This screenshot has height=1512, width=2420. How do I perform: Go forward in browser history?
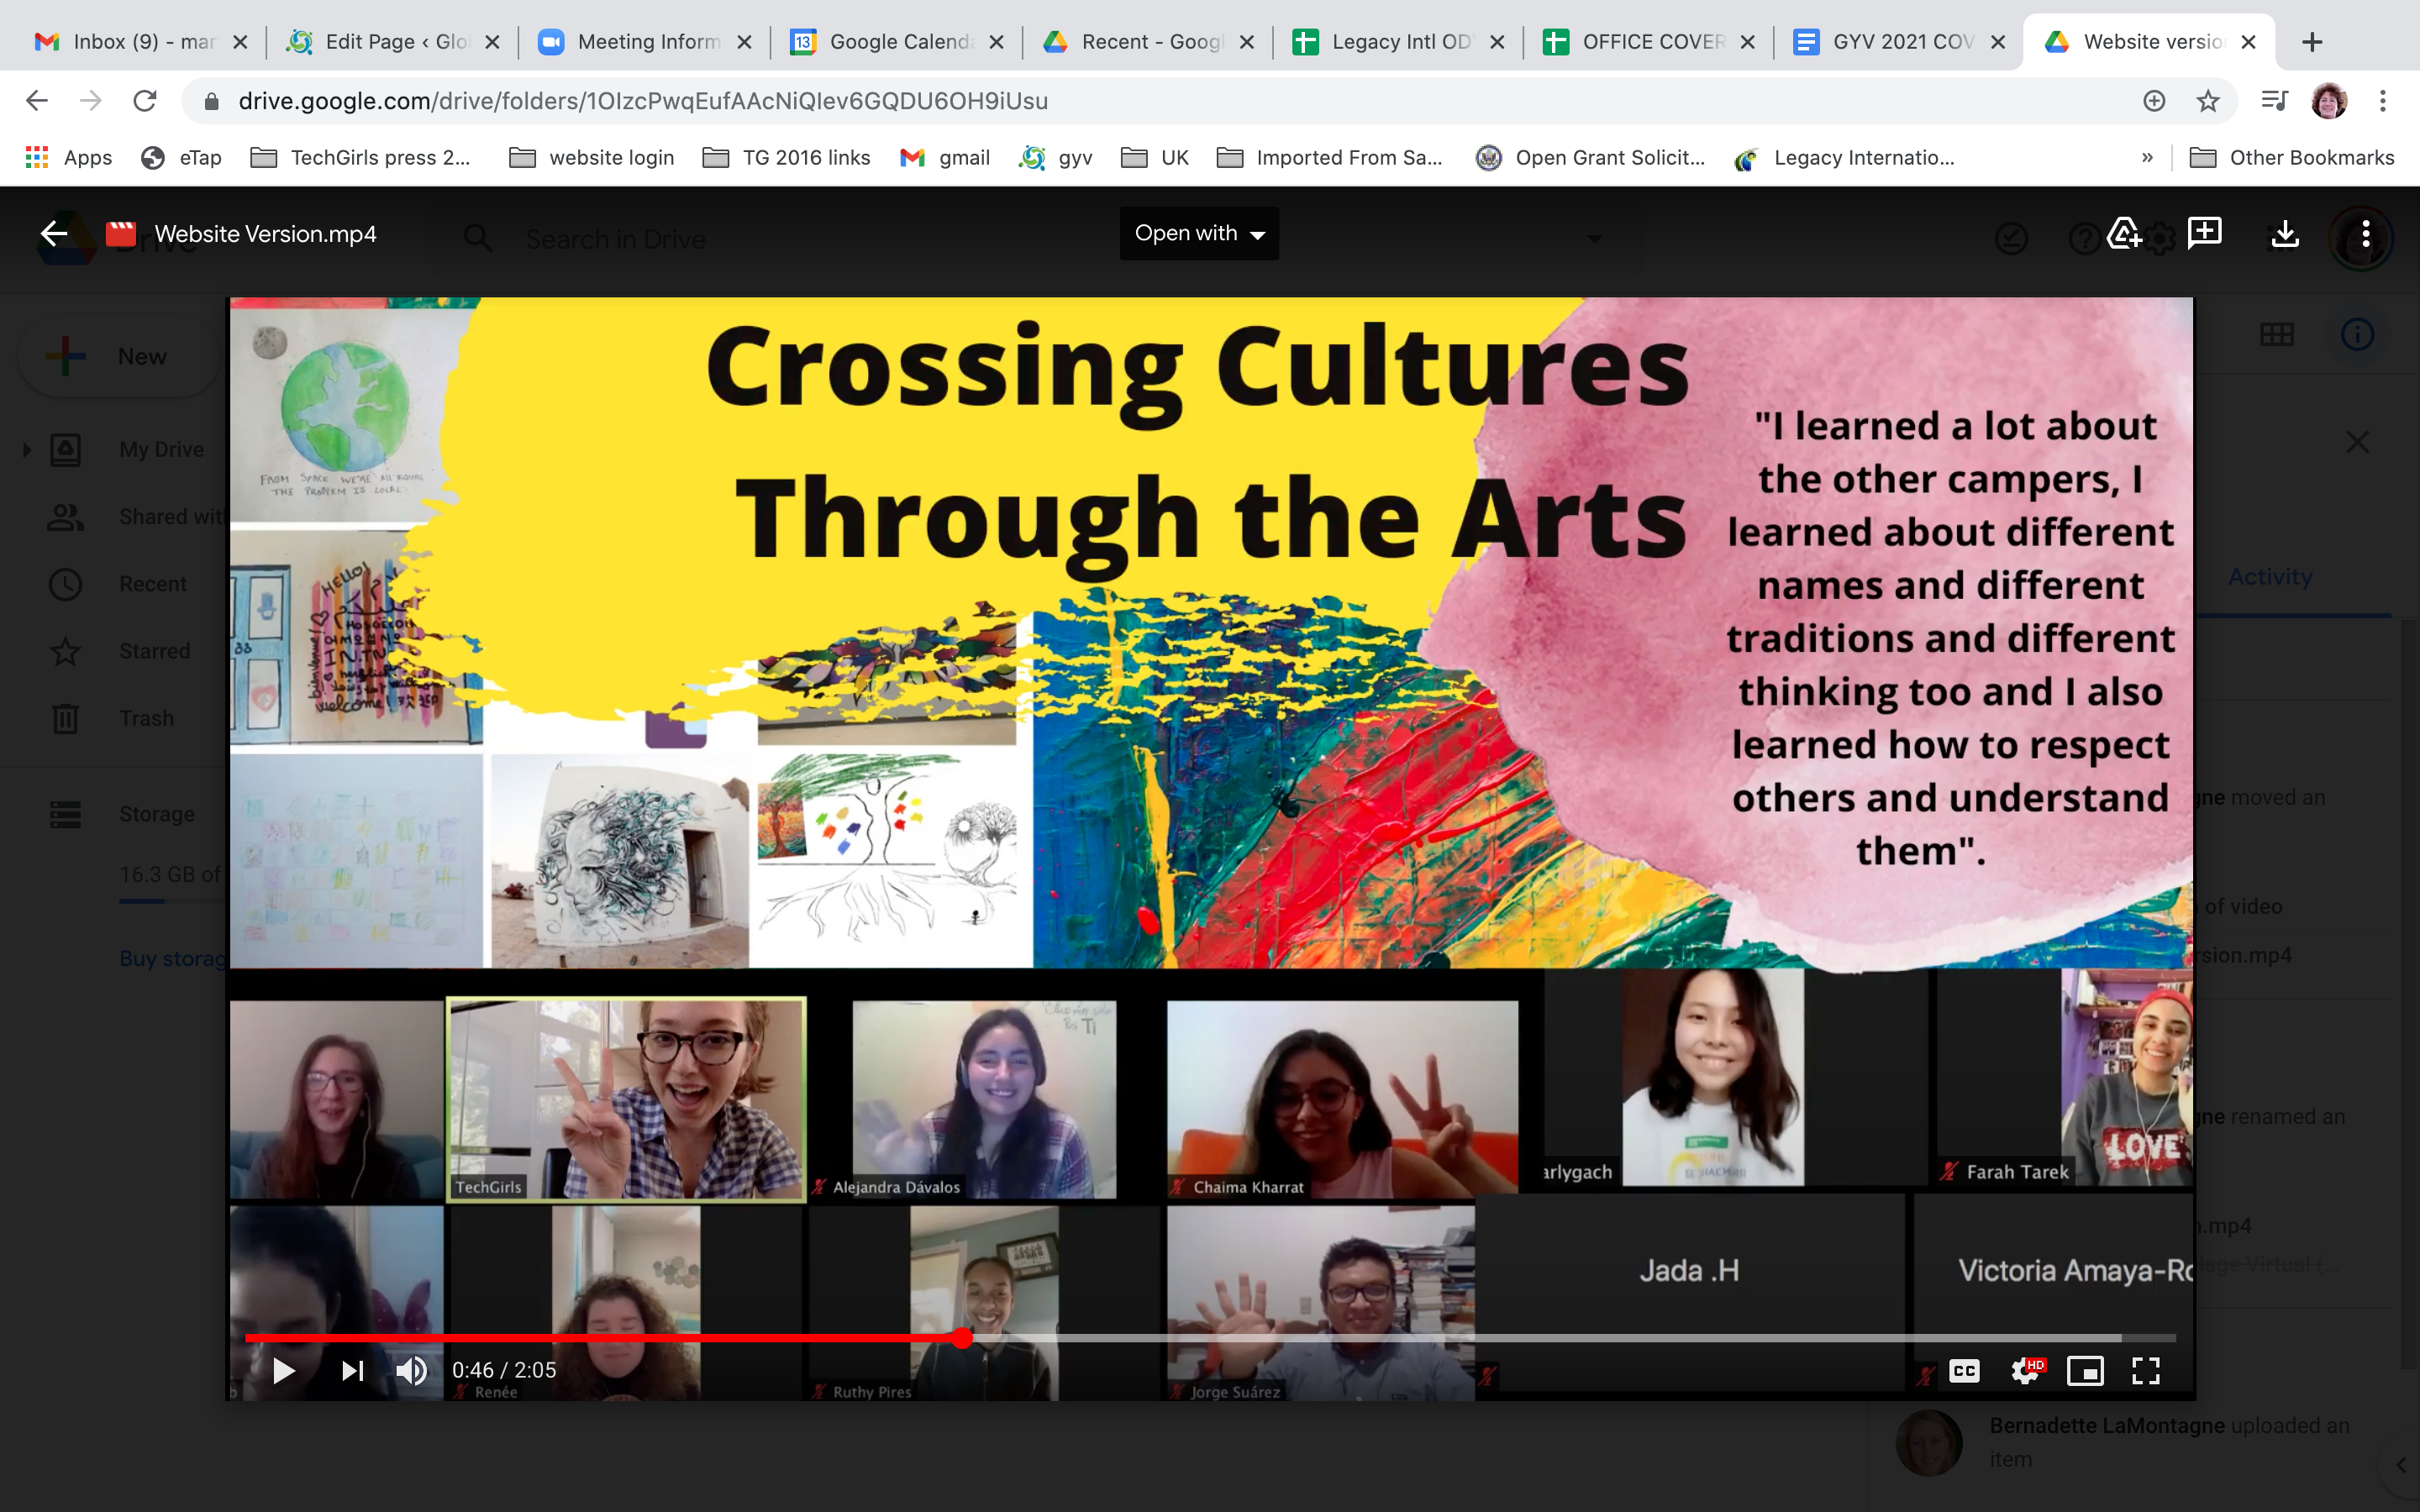pyautogui.click(x=91, y=101)
